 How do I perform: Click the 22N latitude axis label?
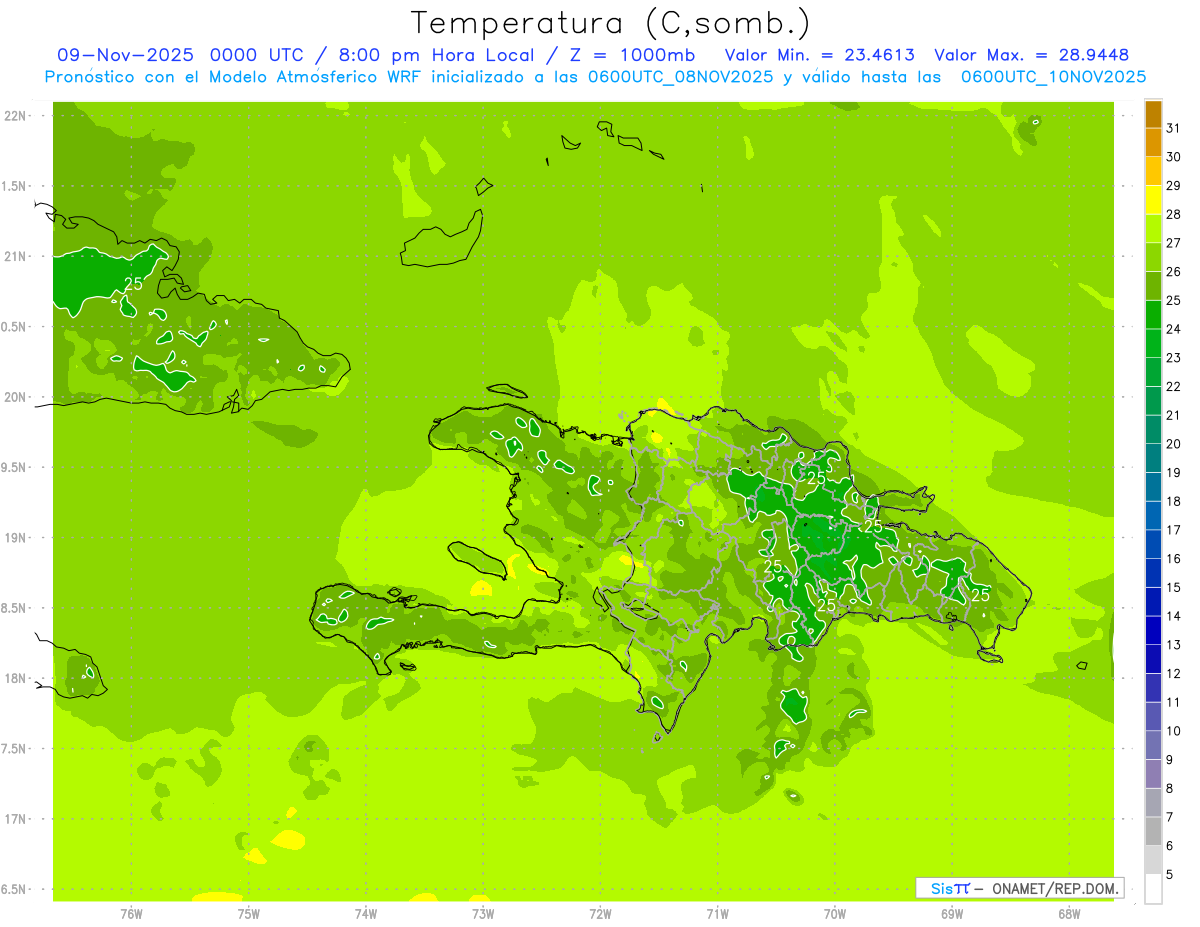tap(15, 116)
